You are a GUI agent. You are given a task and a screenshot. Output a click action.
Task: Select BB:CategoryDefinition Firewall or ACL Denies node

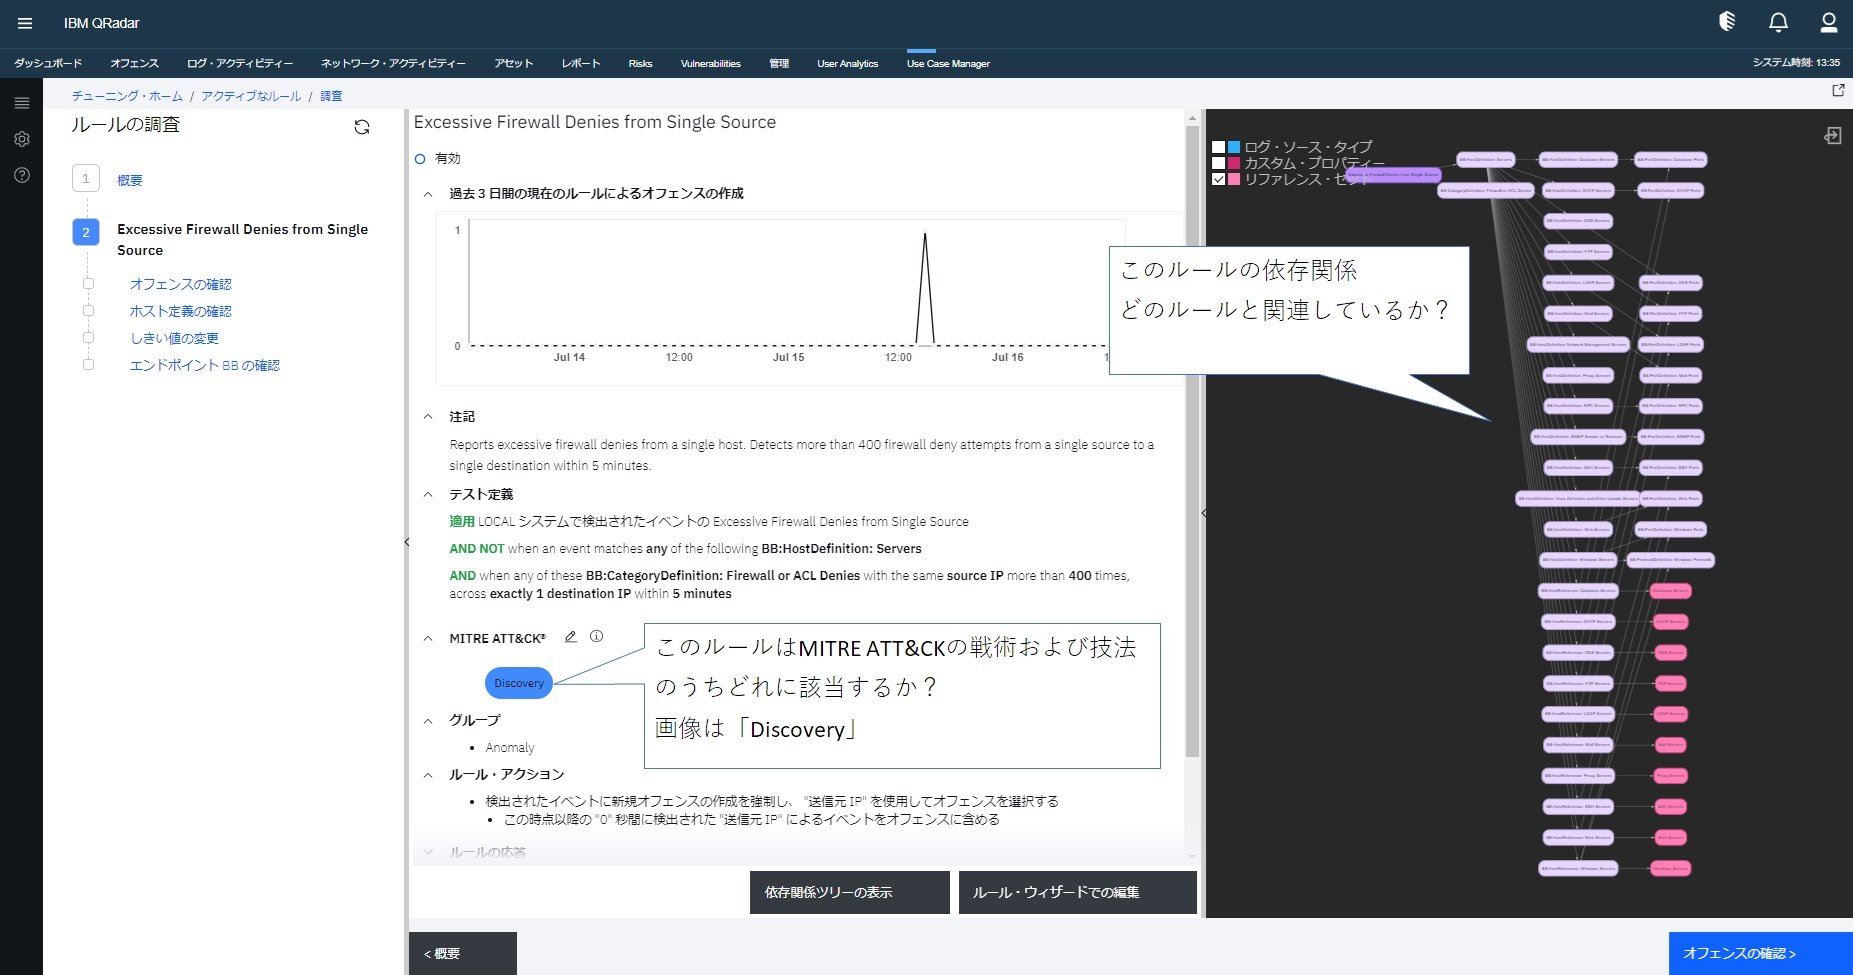point(1486,190)
